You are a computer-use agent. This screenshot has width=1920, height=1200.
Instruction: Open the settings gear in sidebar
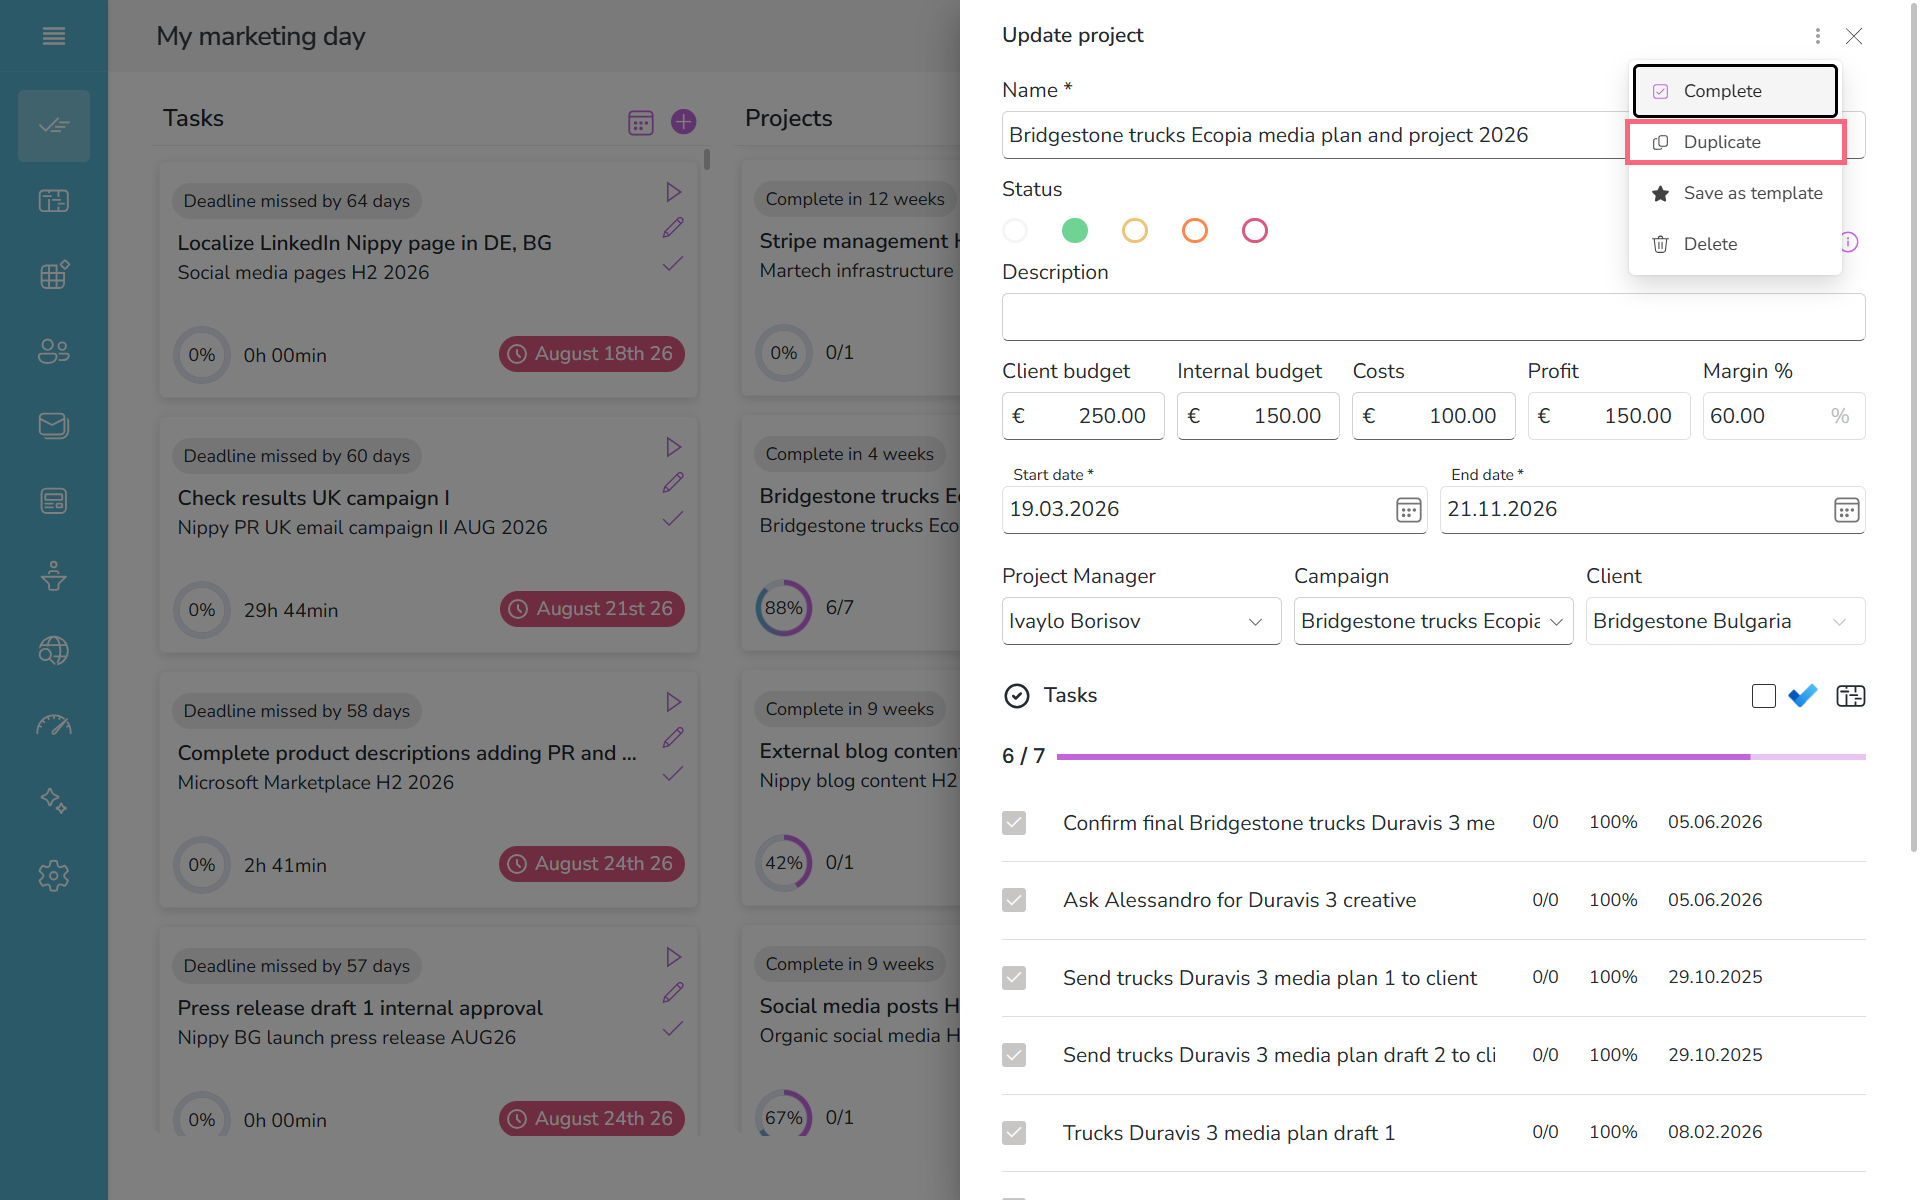point(54,876)
